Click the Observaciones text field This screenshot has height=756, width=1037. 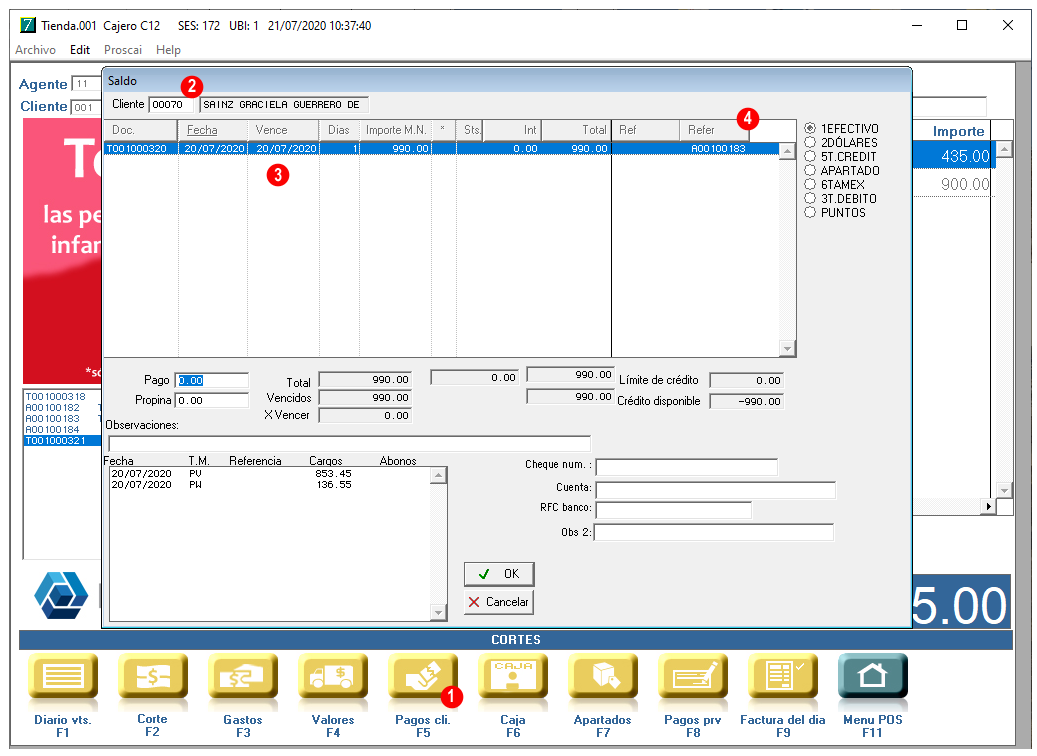[x=349, y=443]
